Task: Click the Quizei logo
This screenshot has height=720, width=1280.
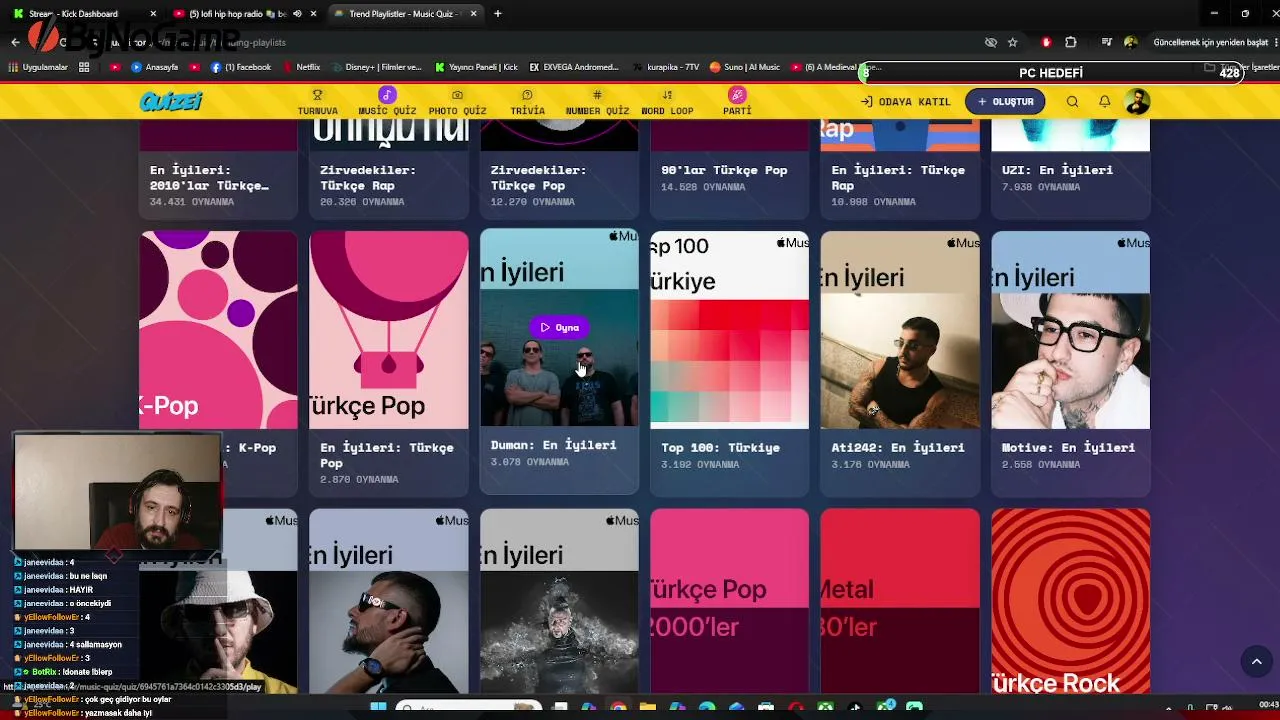Action: tap(171, 101)
